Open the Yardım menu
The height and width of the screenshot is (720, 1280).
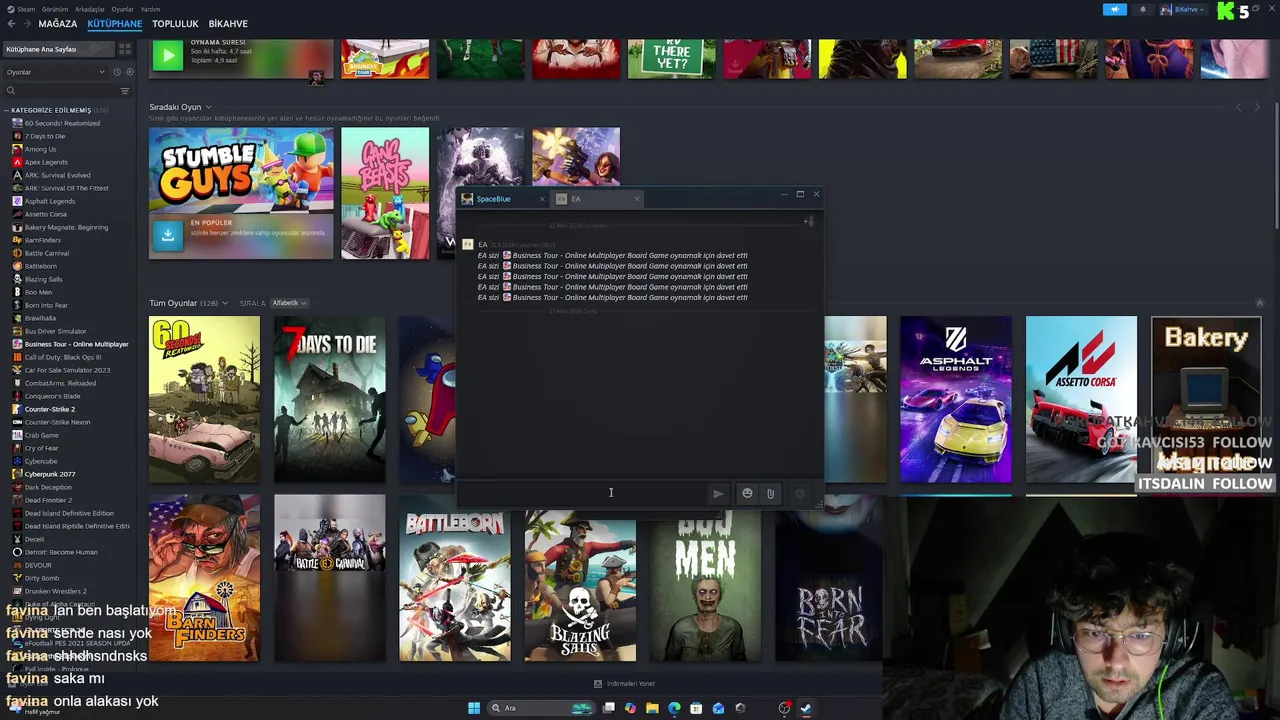point(150,9)
